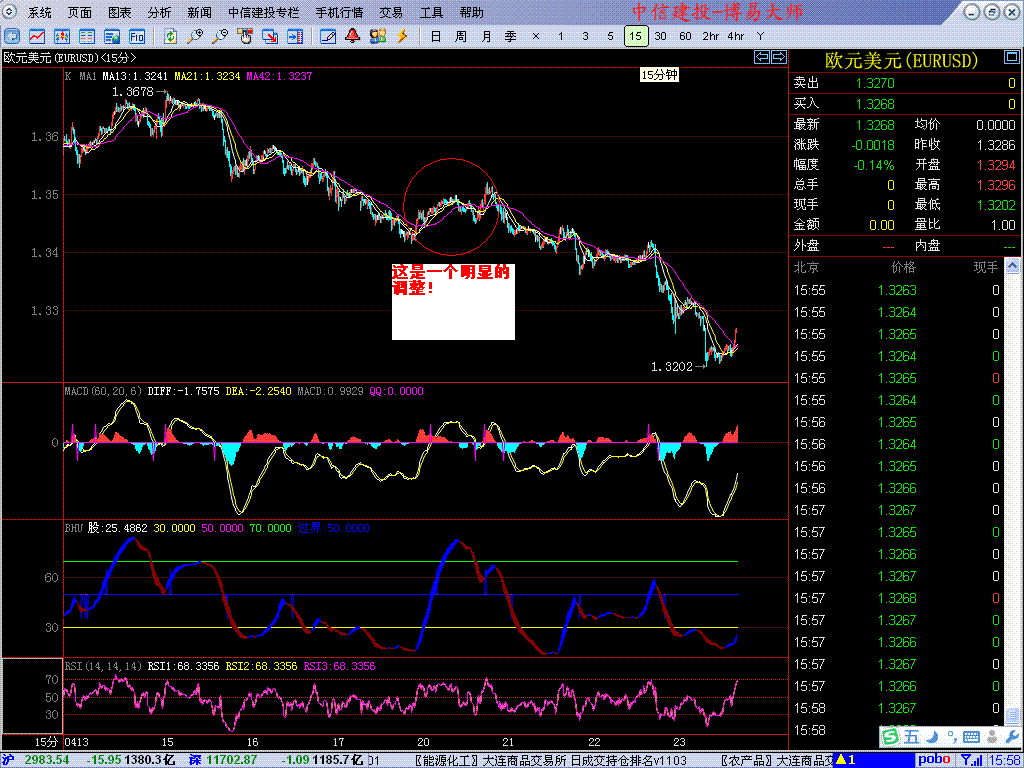Open the 中信建投专栏 menu

[x=264, y=12]
